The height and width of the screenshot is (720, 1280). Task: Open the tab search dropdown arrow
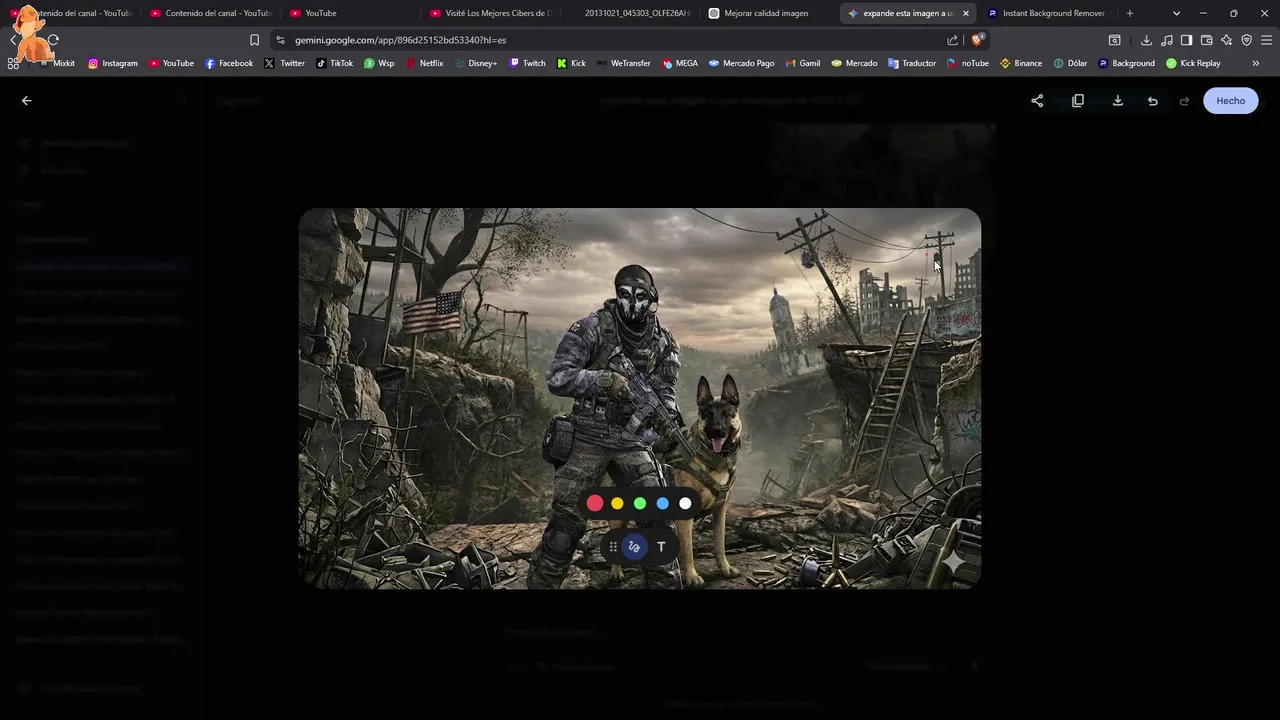[1176, 13]
